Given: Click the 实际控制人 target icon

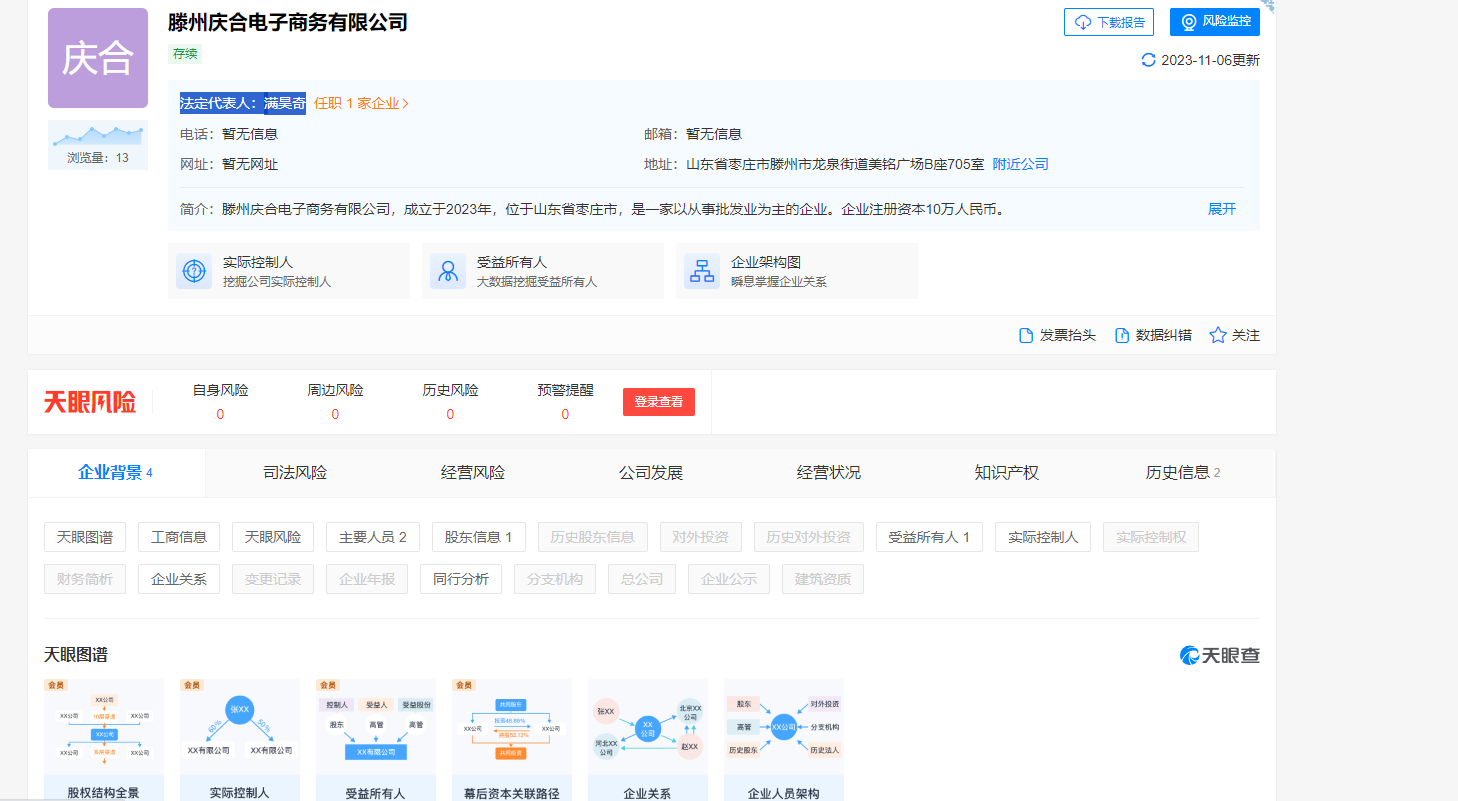Looking at the screenshot, I should [194, 271].
